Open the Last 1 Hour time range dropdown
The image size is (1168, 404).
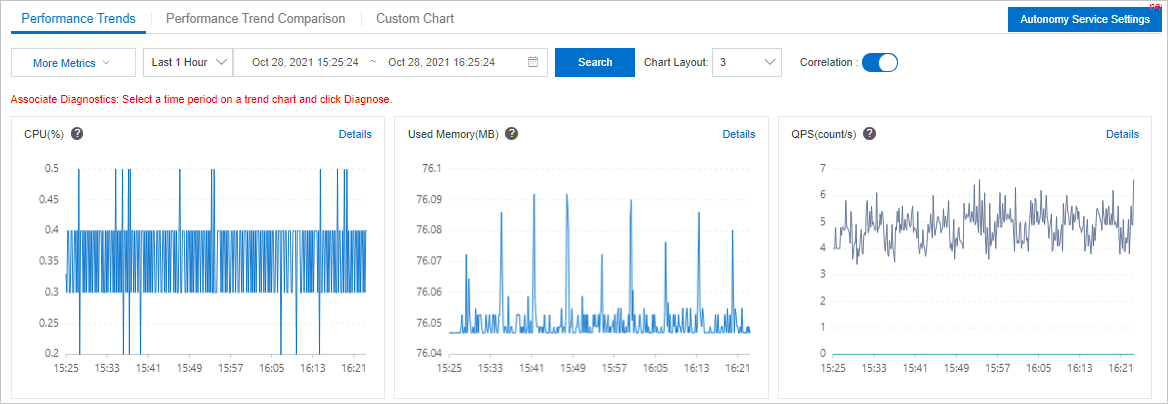tap(188, 63)
